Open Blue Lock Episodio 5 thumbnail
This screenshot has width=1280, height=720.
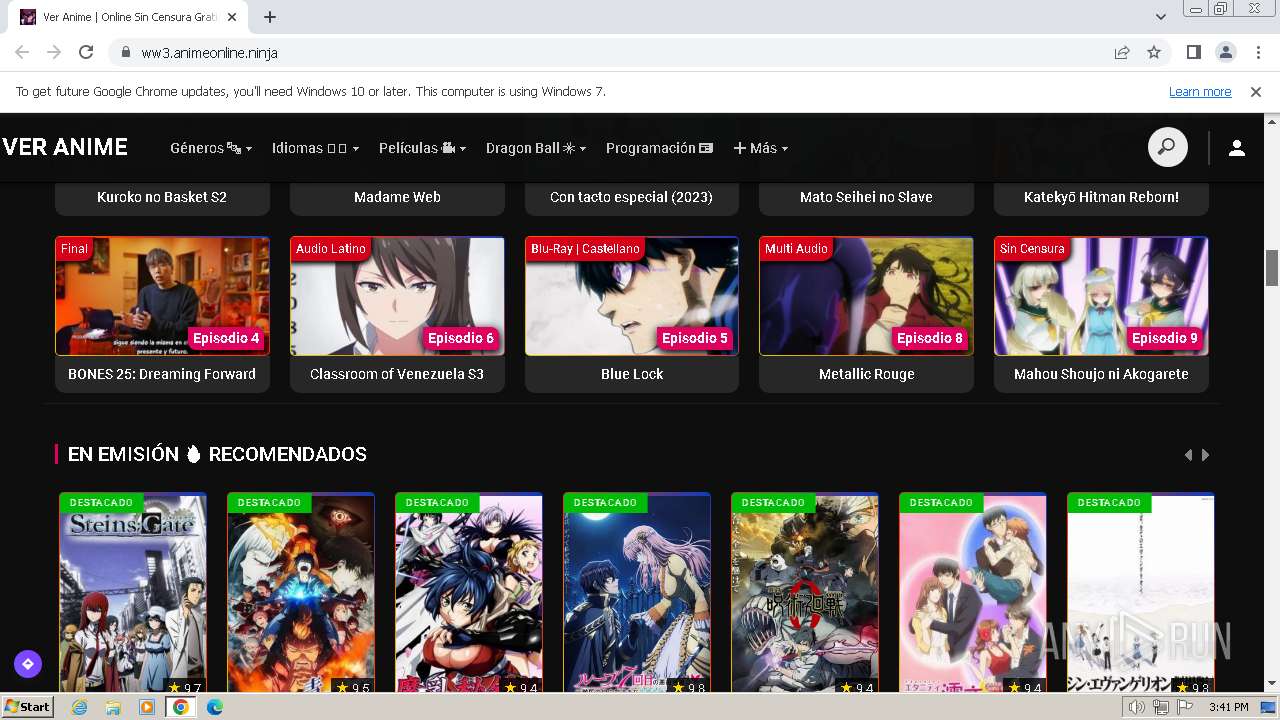tap(632, 296)
